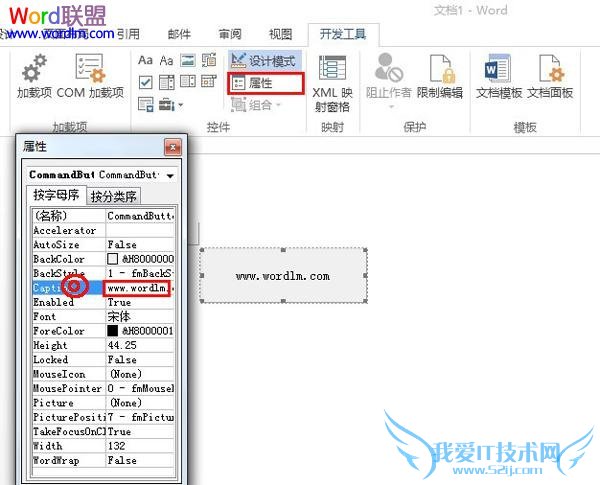Click the BackColor white swatch
Screen dimensions: 600x485
coord(112,259)
